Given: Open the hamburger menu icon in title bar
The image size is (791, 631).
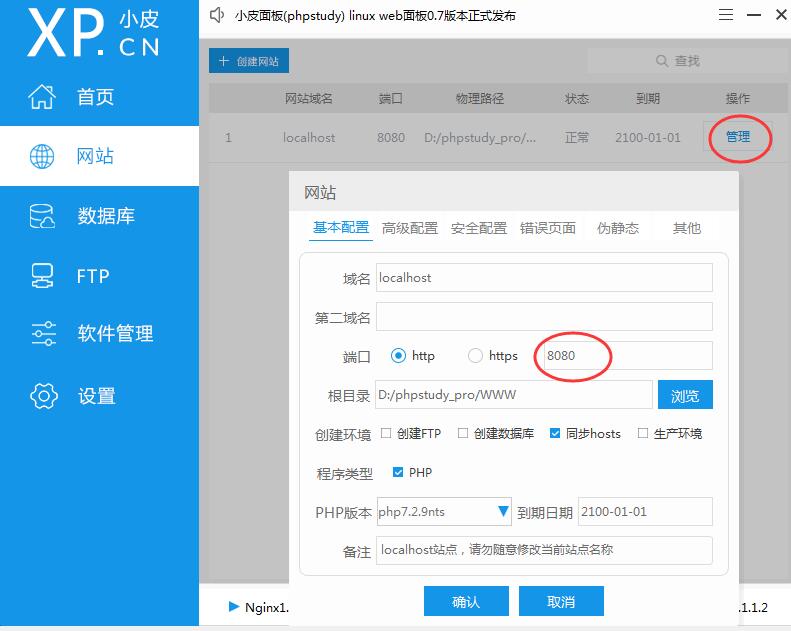Looking at the screenshot, I should tap(725, 15).
